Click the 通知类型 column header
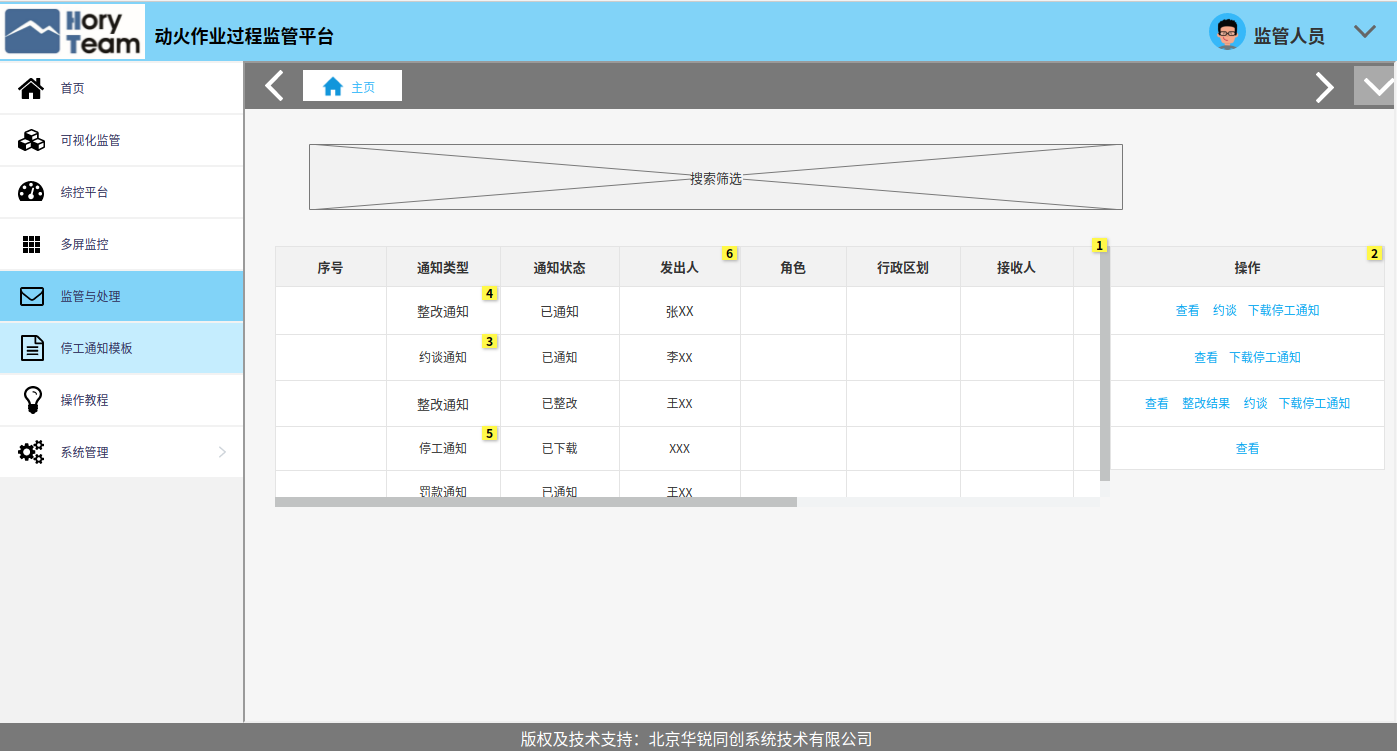This screenshot has height=751, width=1397. 443,268
